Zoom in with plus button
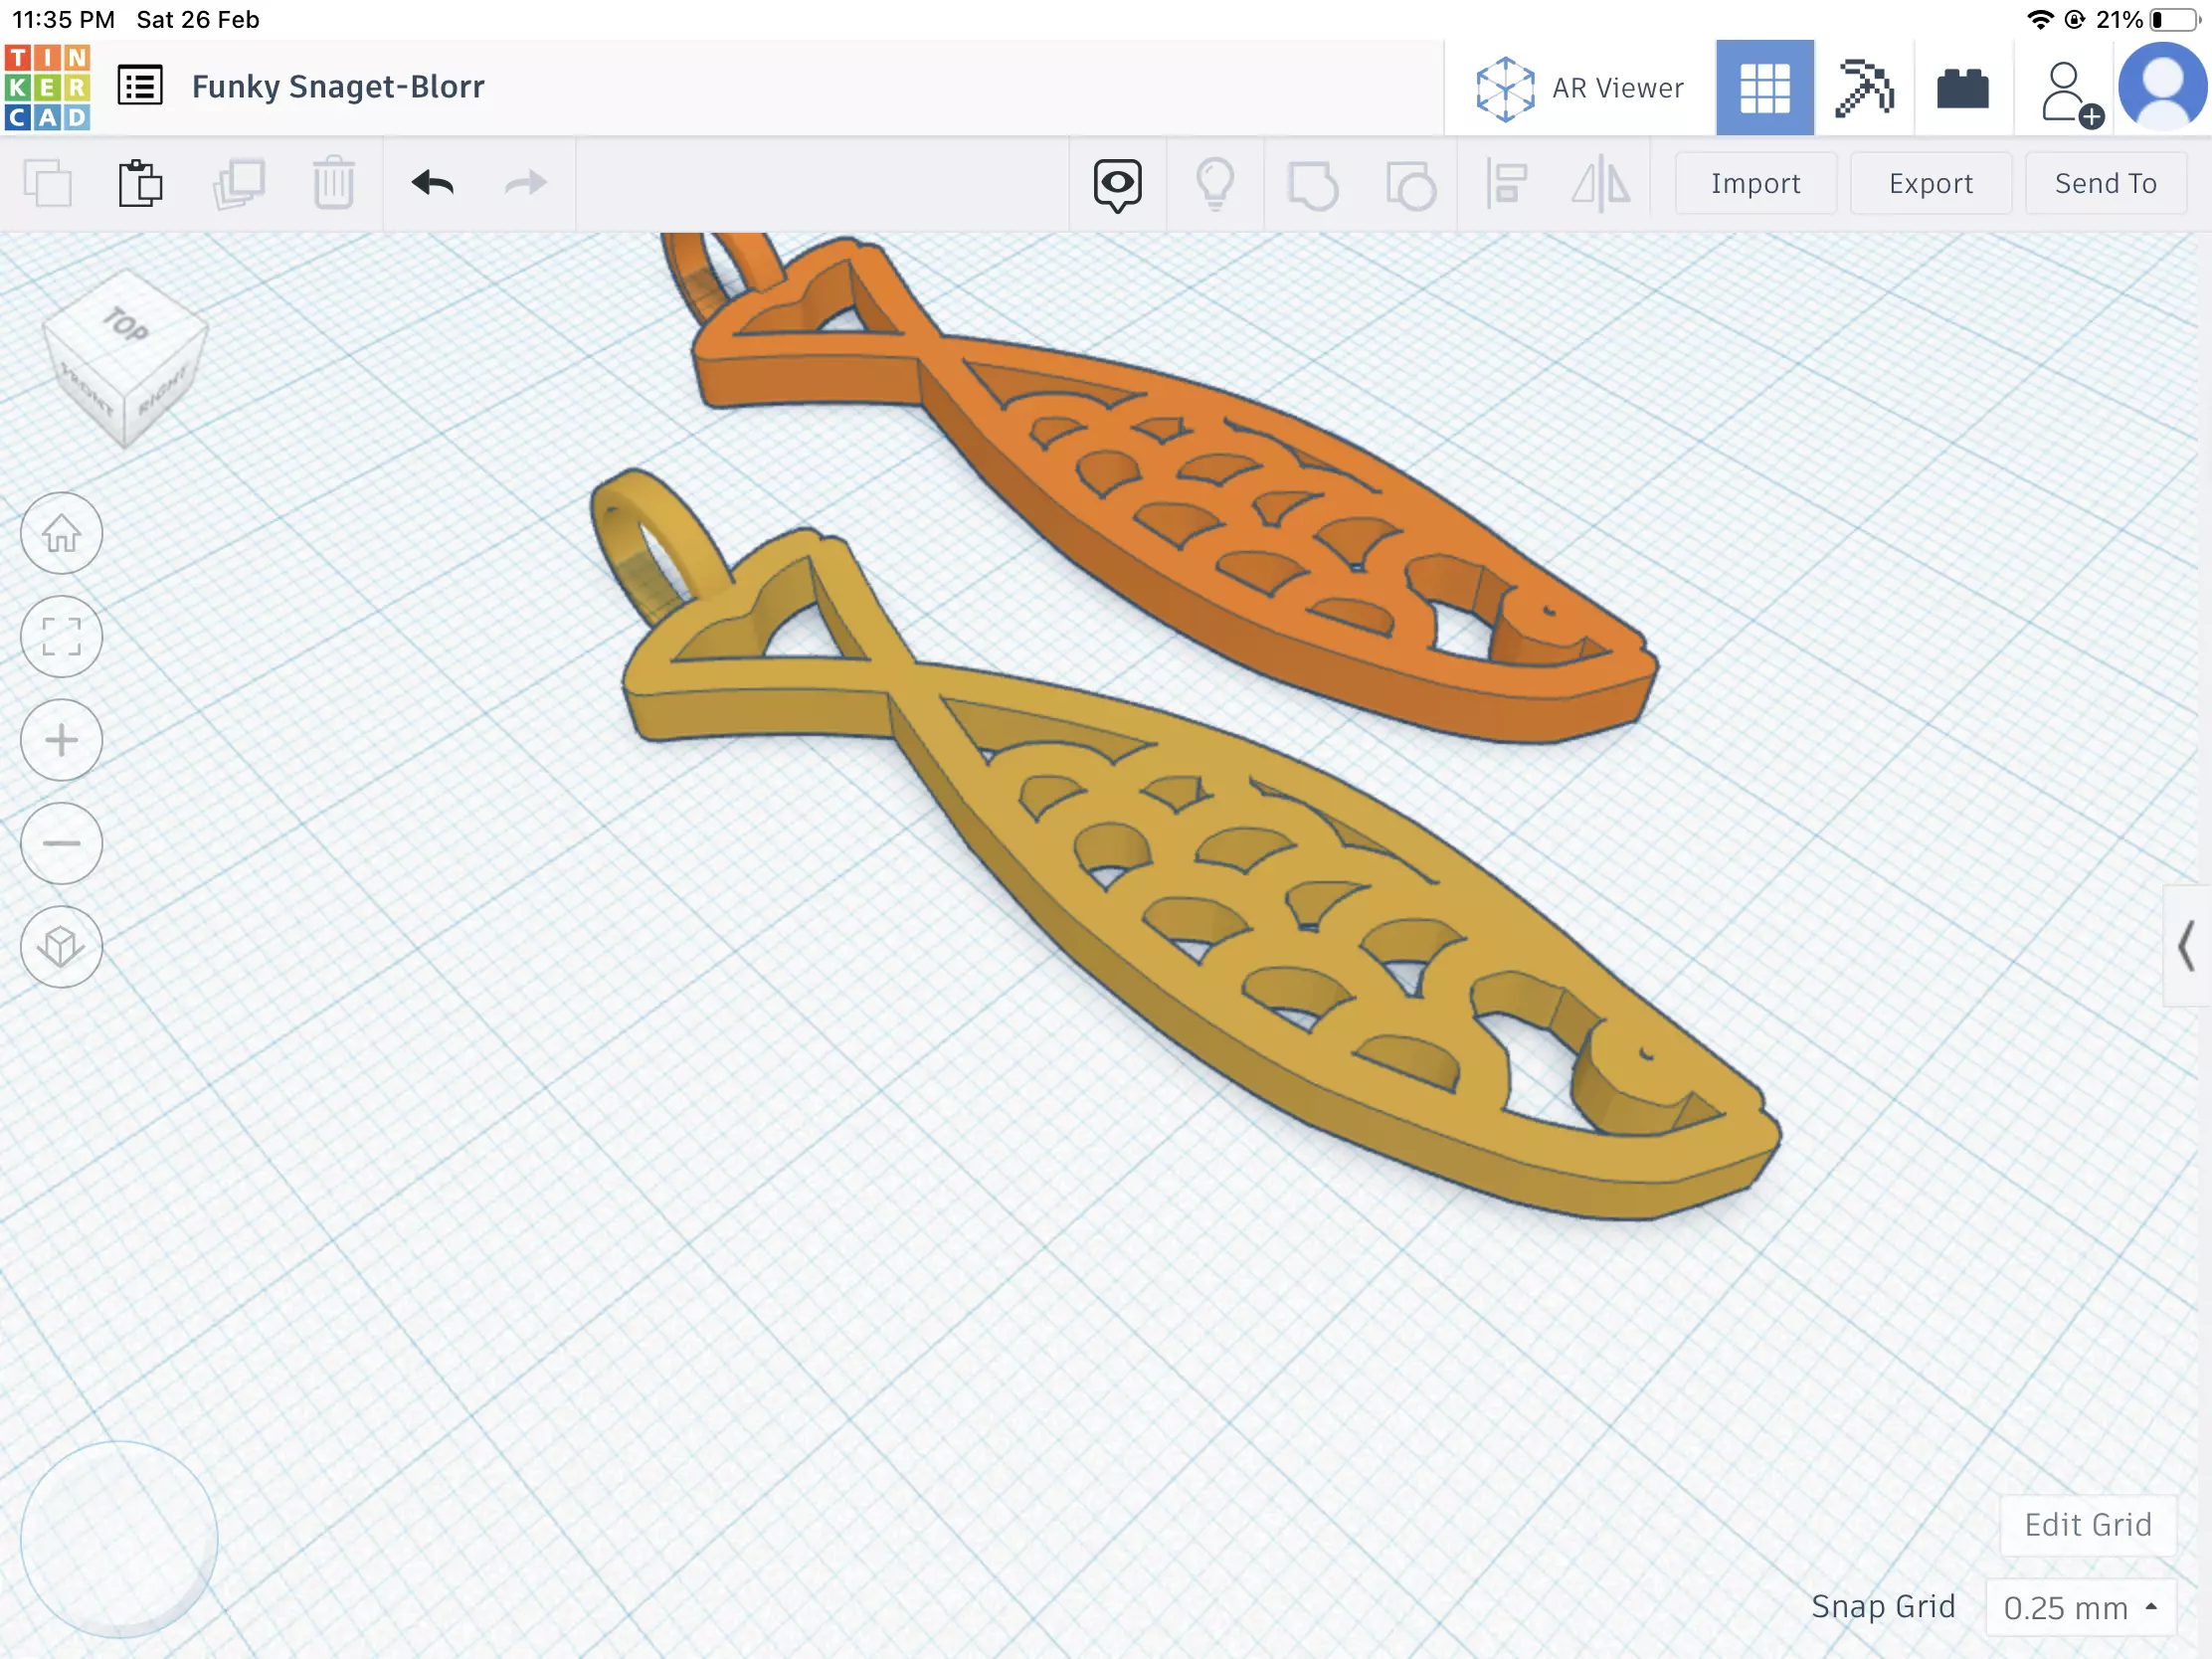Viewport: 2212px width, 1659px height. pyautogui.click(x=62, y=740)
